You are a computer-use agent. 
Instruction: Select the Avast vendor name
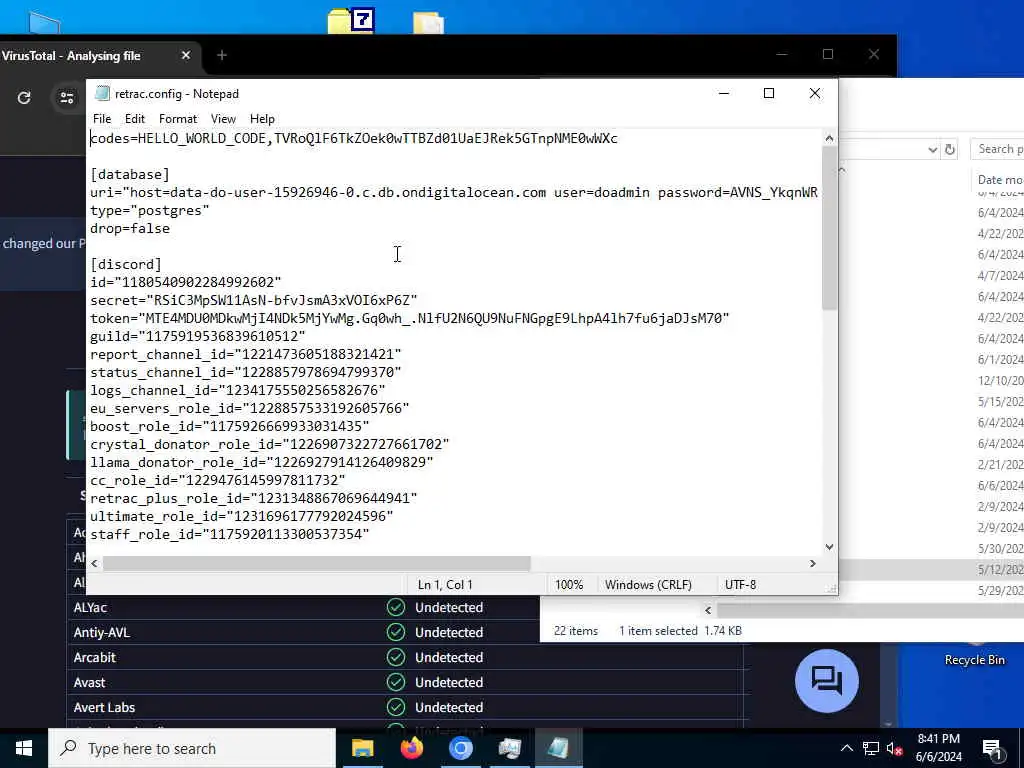click(89, 682)
